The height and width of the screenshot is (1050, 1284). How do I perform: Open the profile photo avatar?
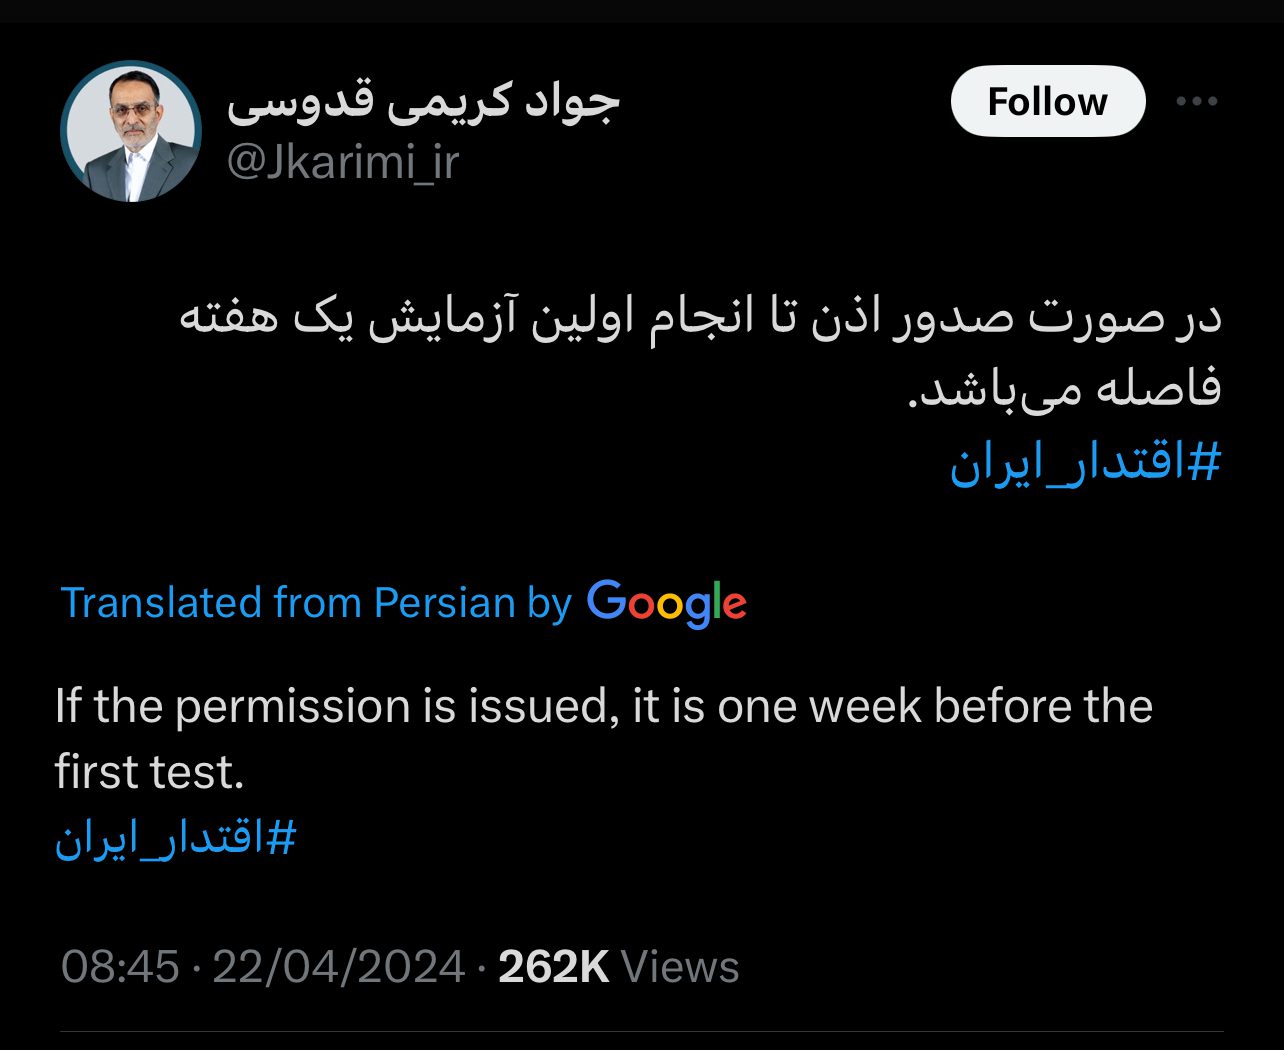pos(131,132)
